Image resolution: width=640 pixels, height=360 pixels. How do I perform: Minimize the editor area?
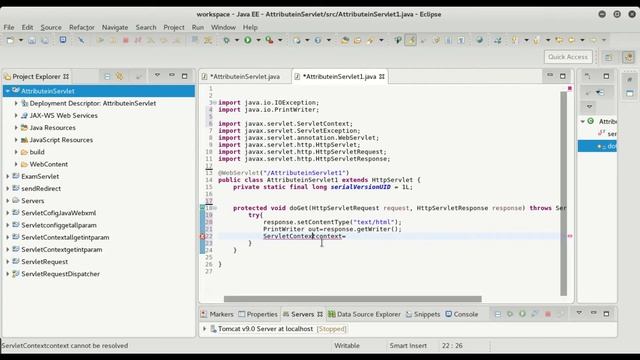tap(550, 75)
